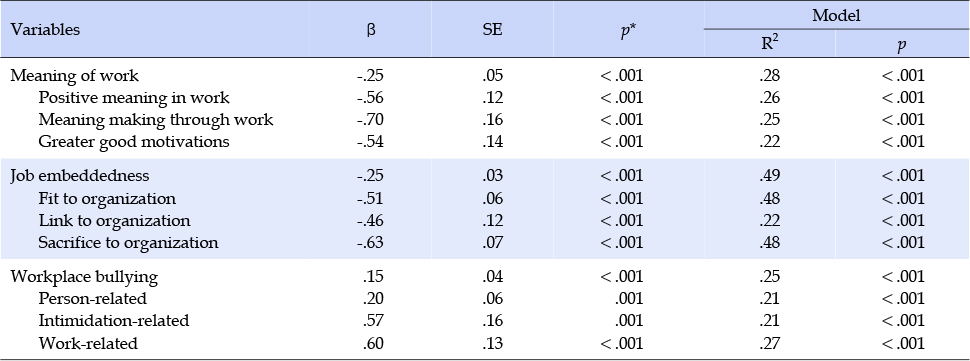
Task: Click Meaning making through work label
Action: point(156,120)
